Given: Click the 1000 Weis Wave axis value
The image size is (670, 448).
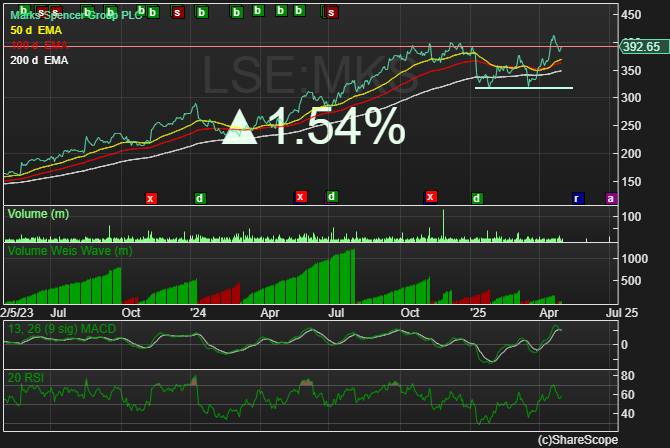Looking at the screenshot, I should point(635,259).
